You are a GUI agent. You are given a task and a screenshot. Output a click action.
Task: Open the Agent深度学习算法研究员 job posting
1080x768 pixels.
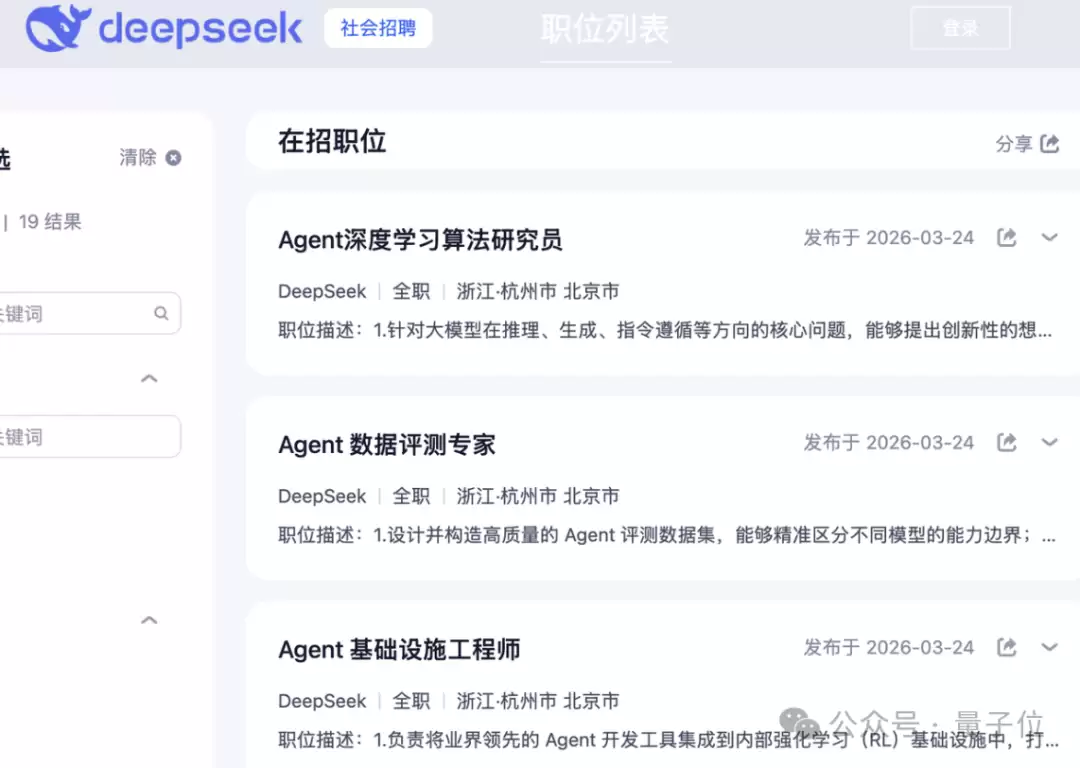point(420,240)
